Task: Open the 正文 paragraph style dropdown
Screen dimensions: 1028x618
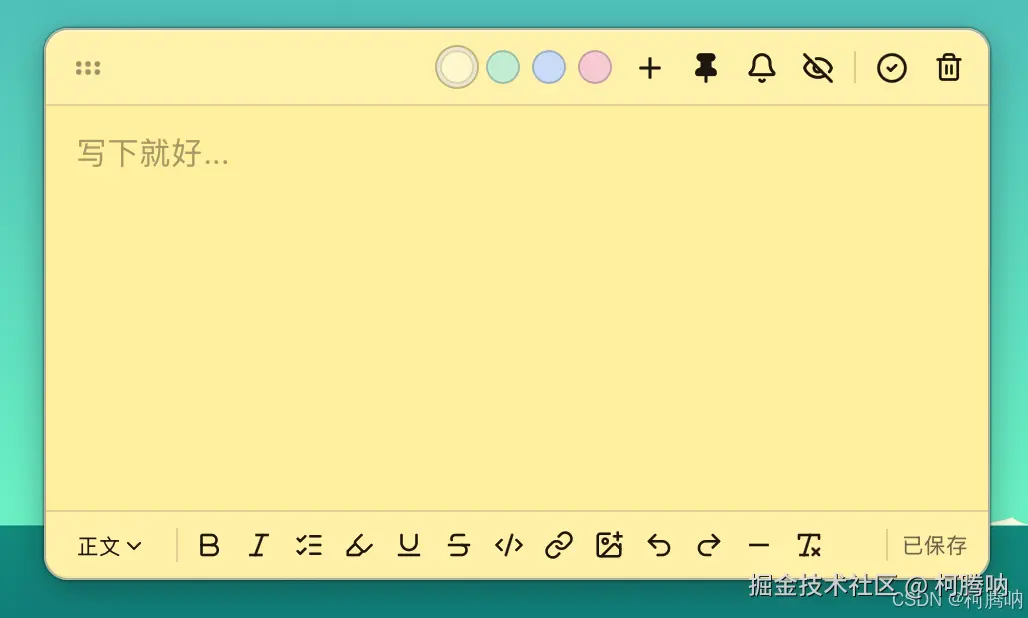Action: pos(109,546)
